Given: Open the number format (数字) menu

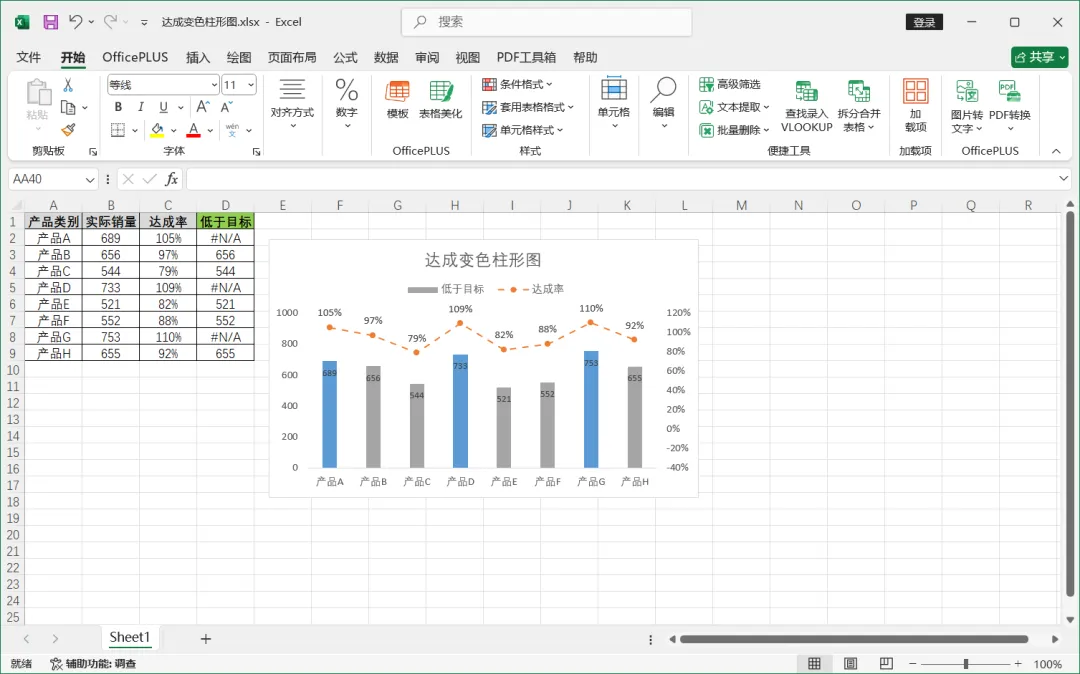Looking at the screenshot, I should tap(346, 103).
